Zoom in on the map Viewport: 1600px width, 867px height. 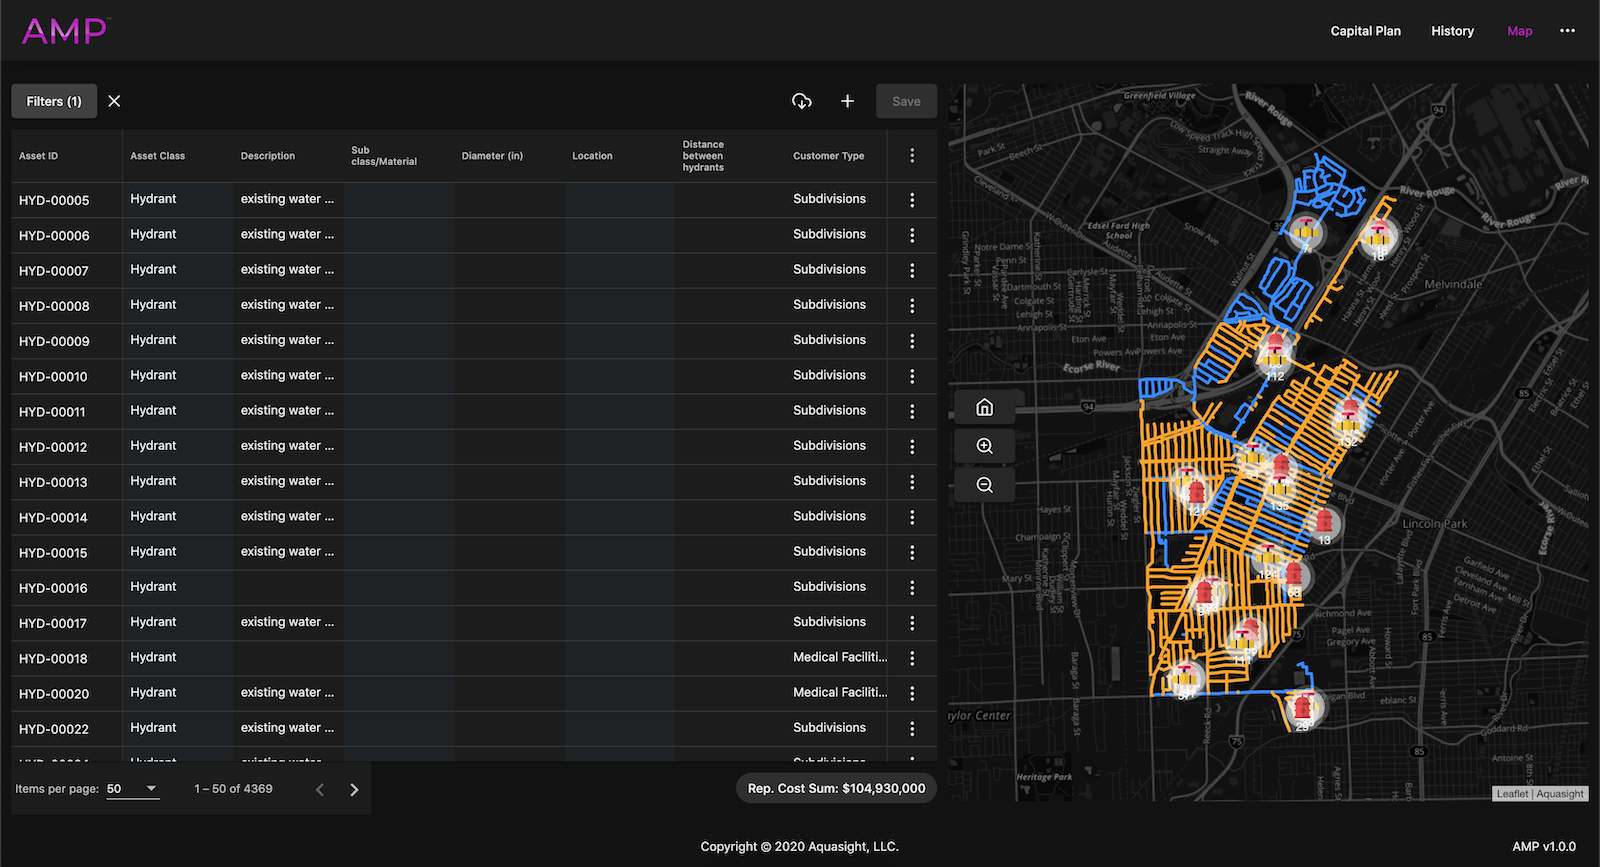[x=985, y=446]
